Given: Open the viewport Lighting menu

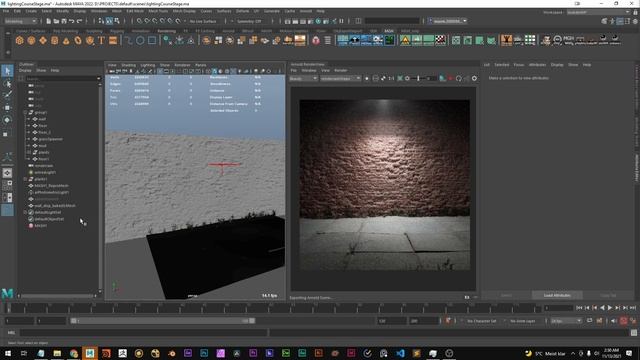Looking at the screenshot, I should pos(148,65).
